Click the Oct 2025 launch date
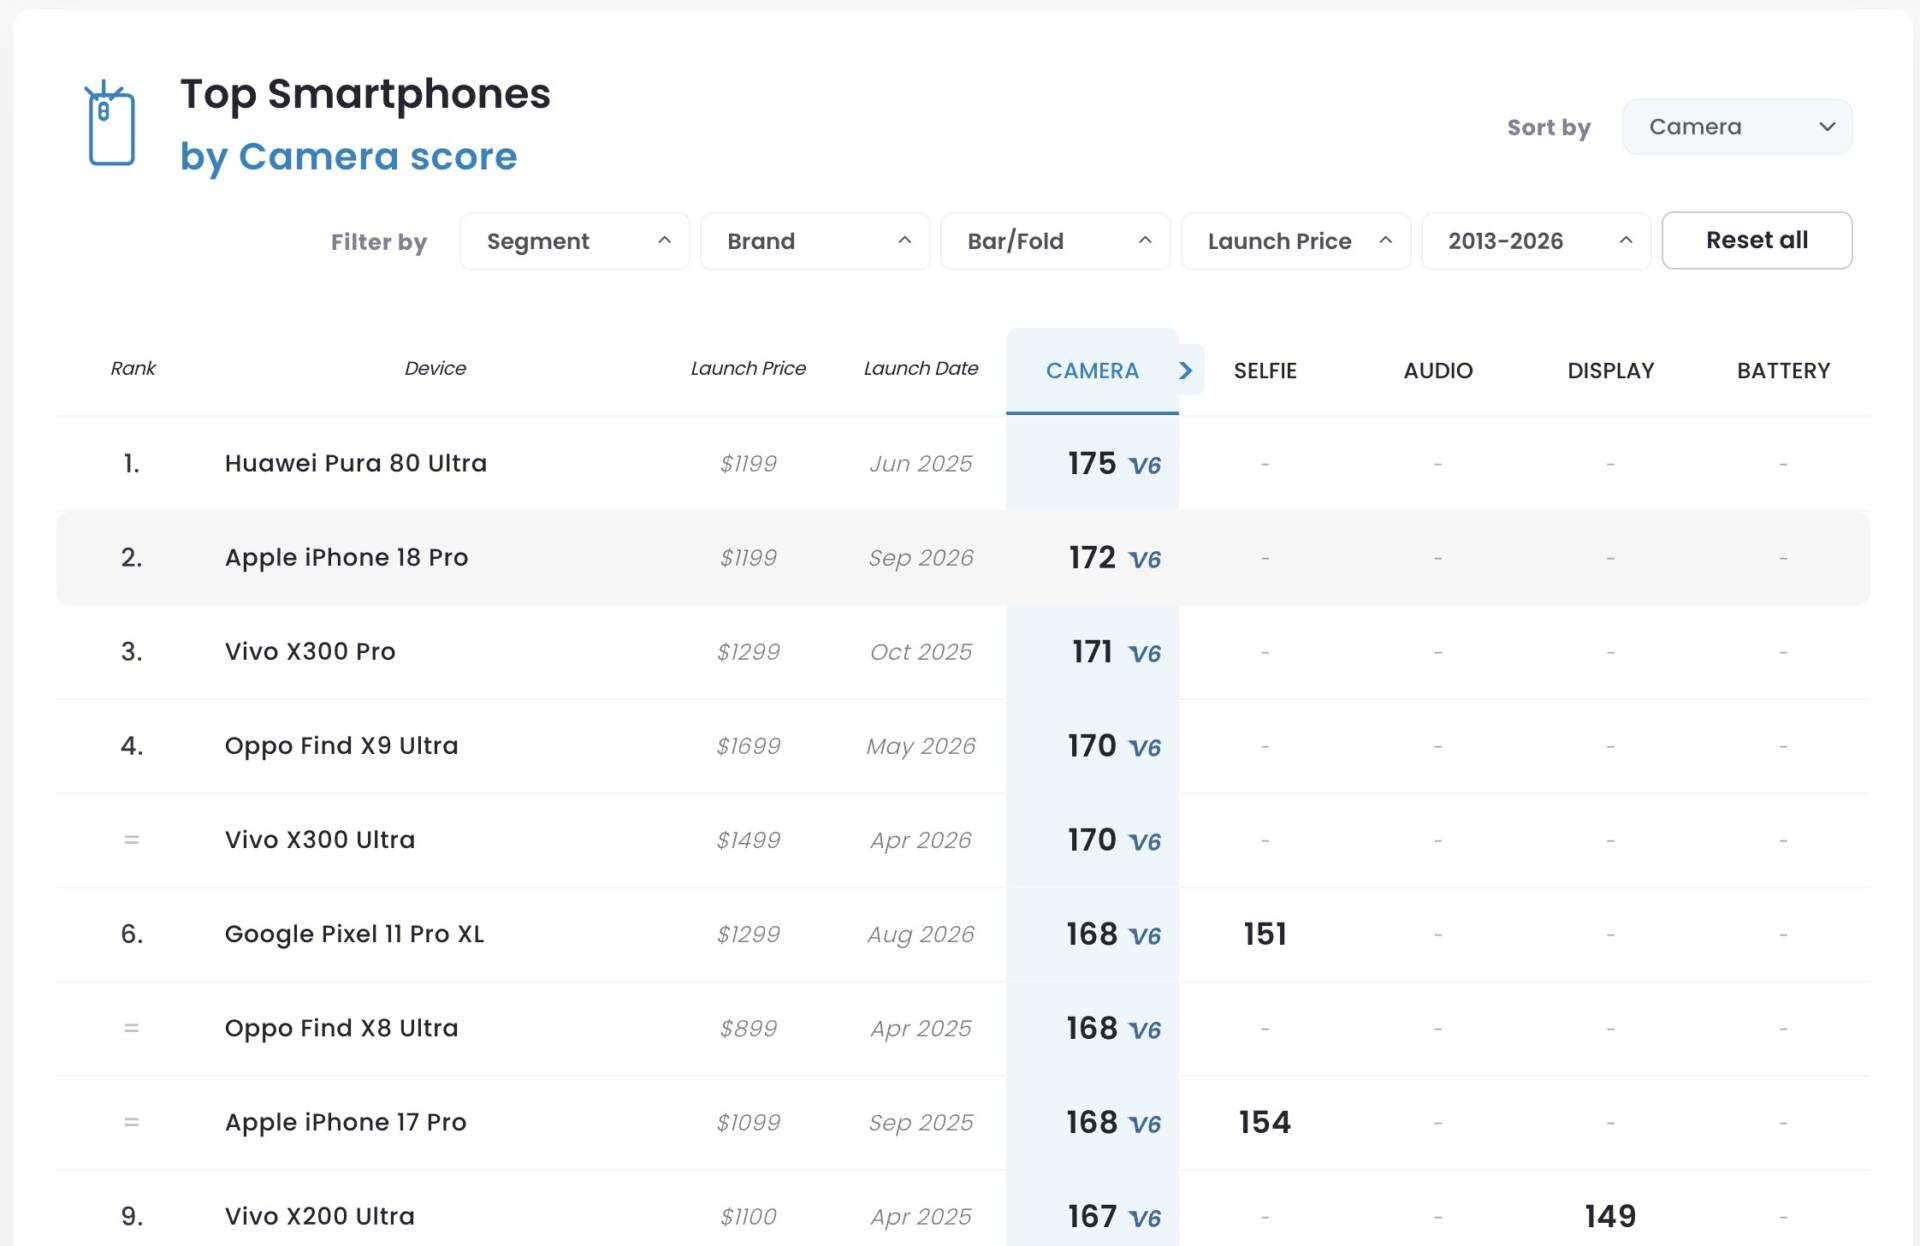 921,652
